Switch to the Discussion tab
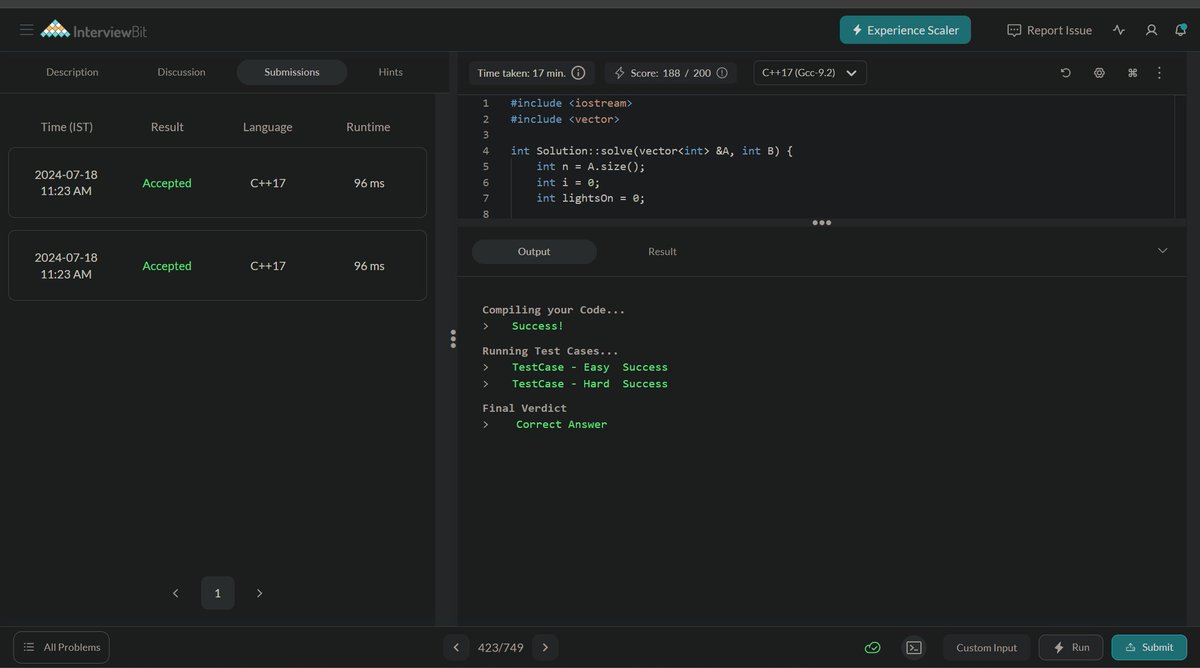 tap(181, 72)
